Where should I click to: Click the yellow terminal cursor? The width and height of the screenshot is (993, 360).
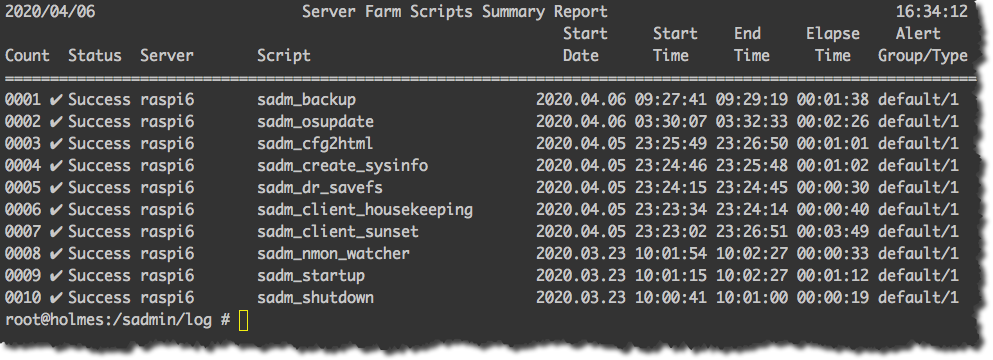coord(244,320)
